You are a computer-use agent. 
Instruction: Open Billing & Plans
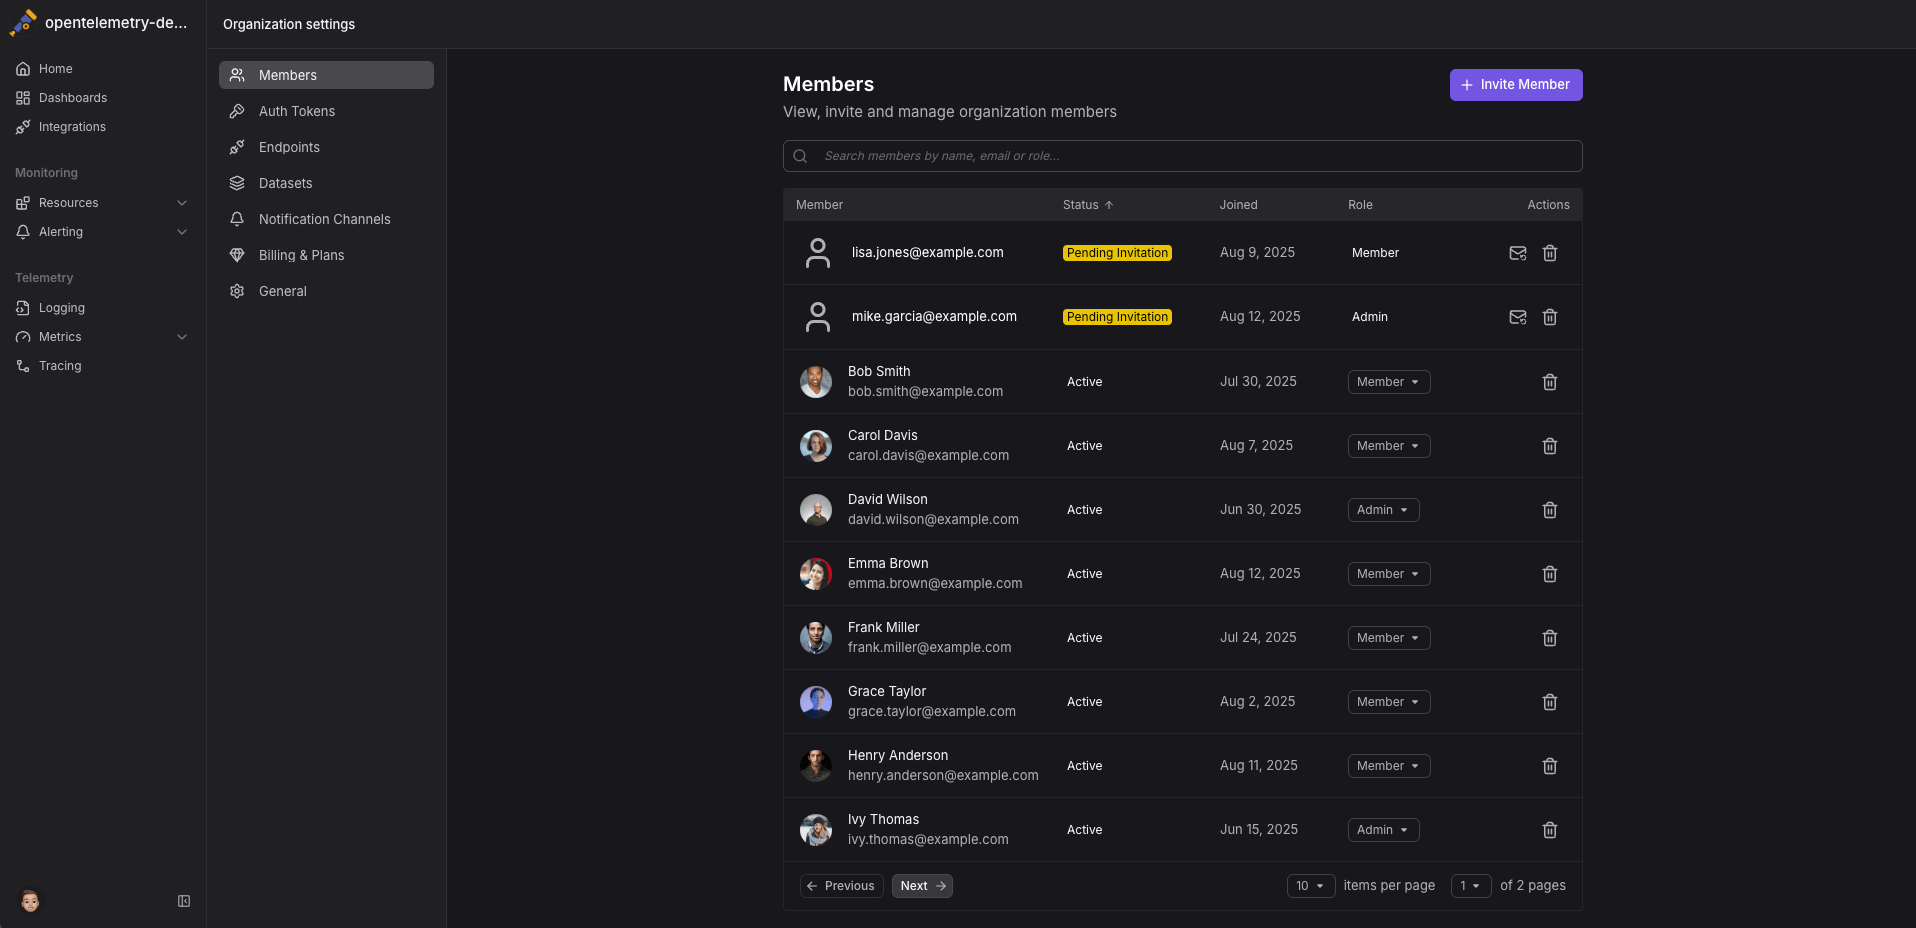pos(326,255)
